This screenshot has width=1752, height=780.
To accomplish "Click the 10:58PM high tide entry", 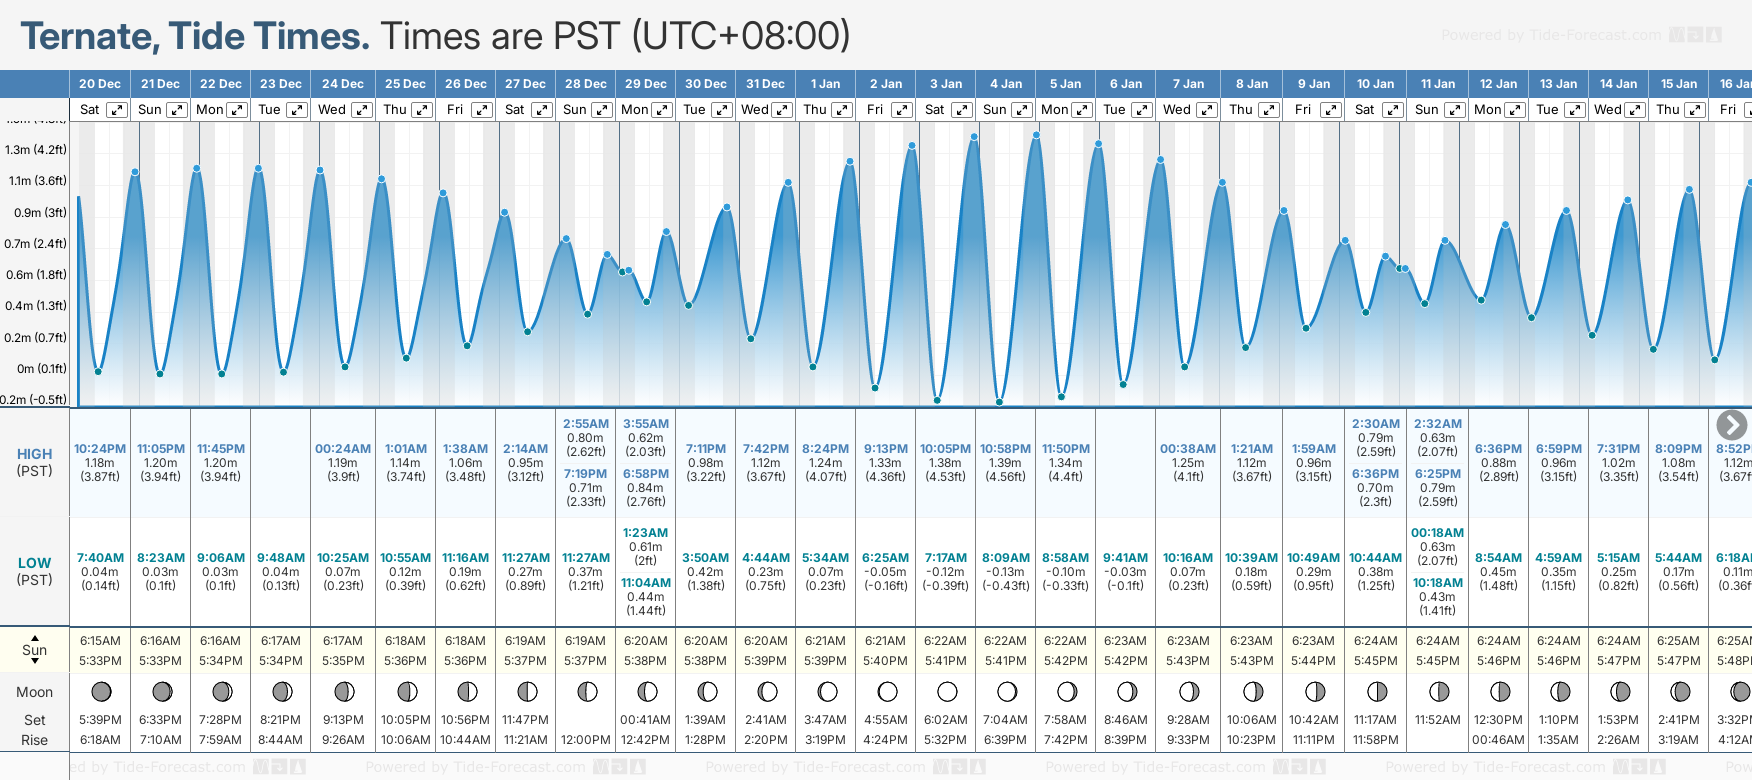I will coord(1005,449).
